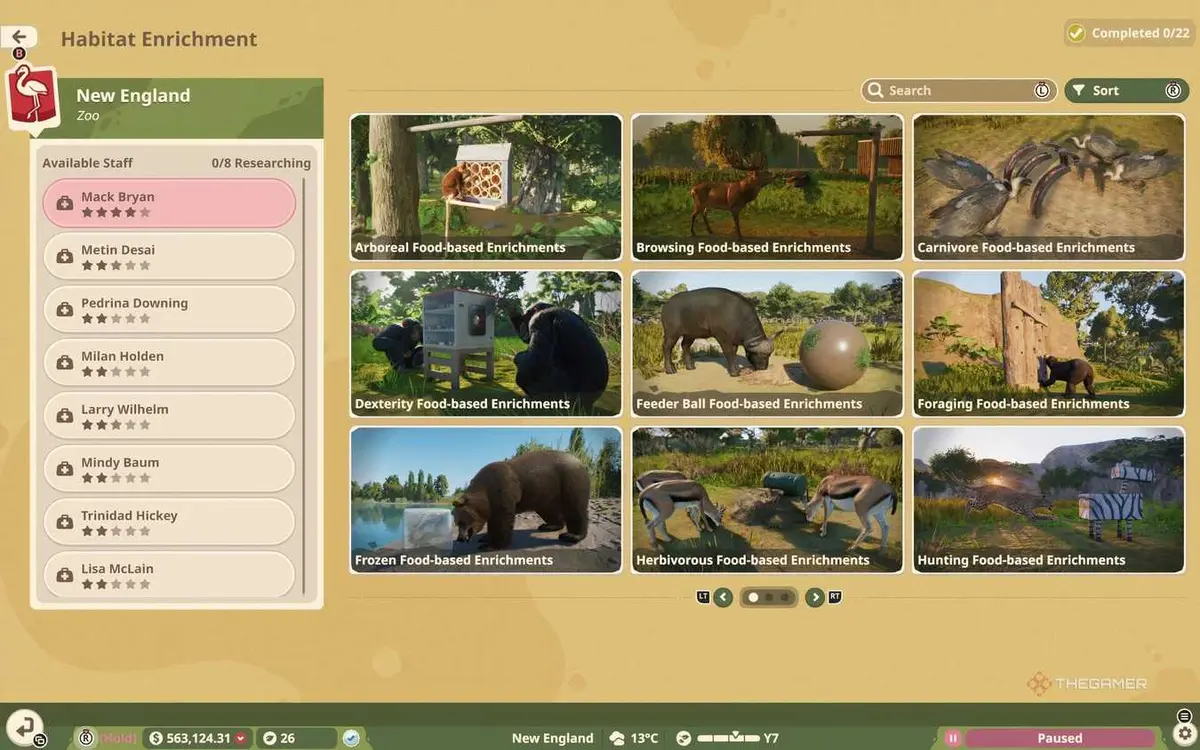This screenshot has width=1200, height=750.
Task: Select staff member Mindy Baum
Action: point(169,468)
